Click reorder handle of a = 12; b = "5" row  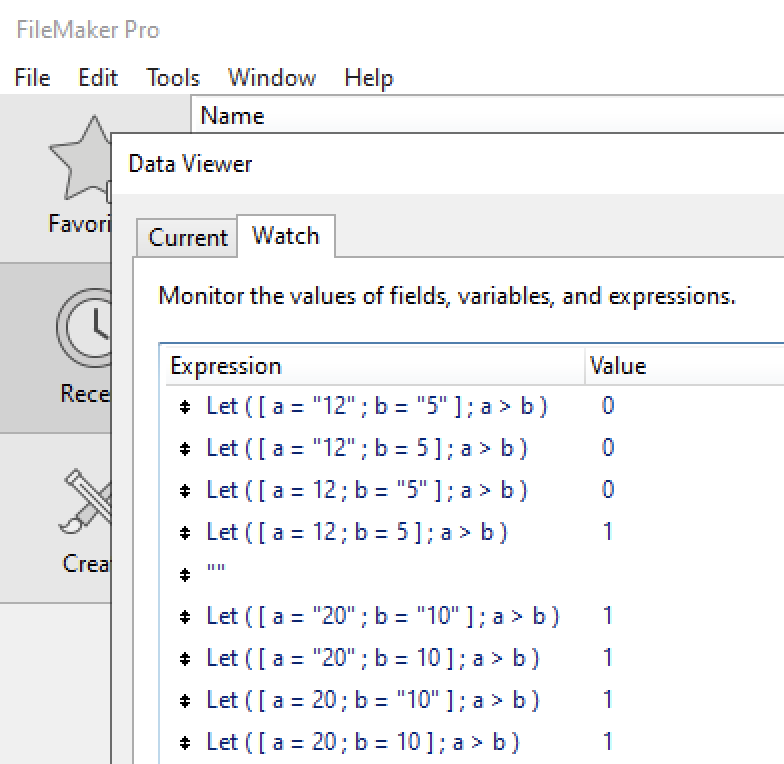pos(185,491)
